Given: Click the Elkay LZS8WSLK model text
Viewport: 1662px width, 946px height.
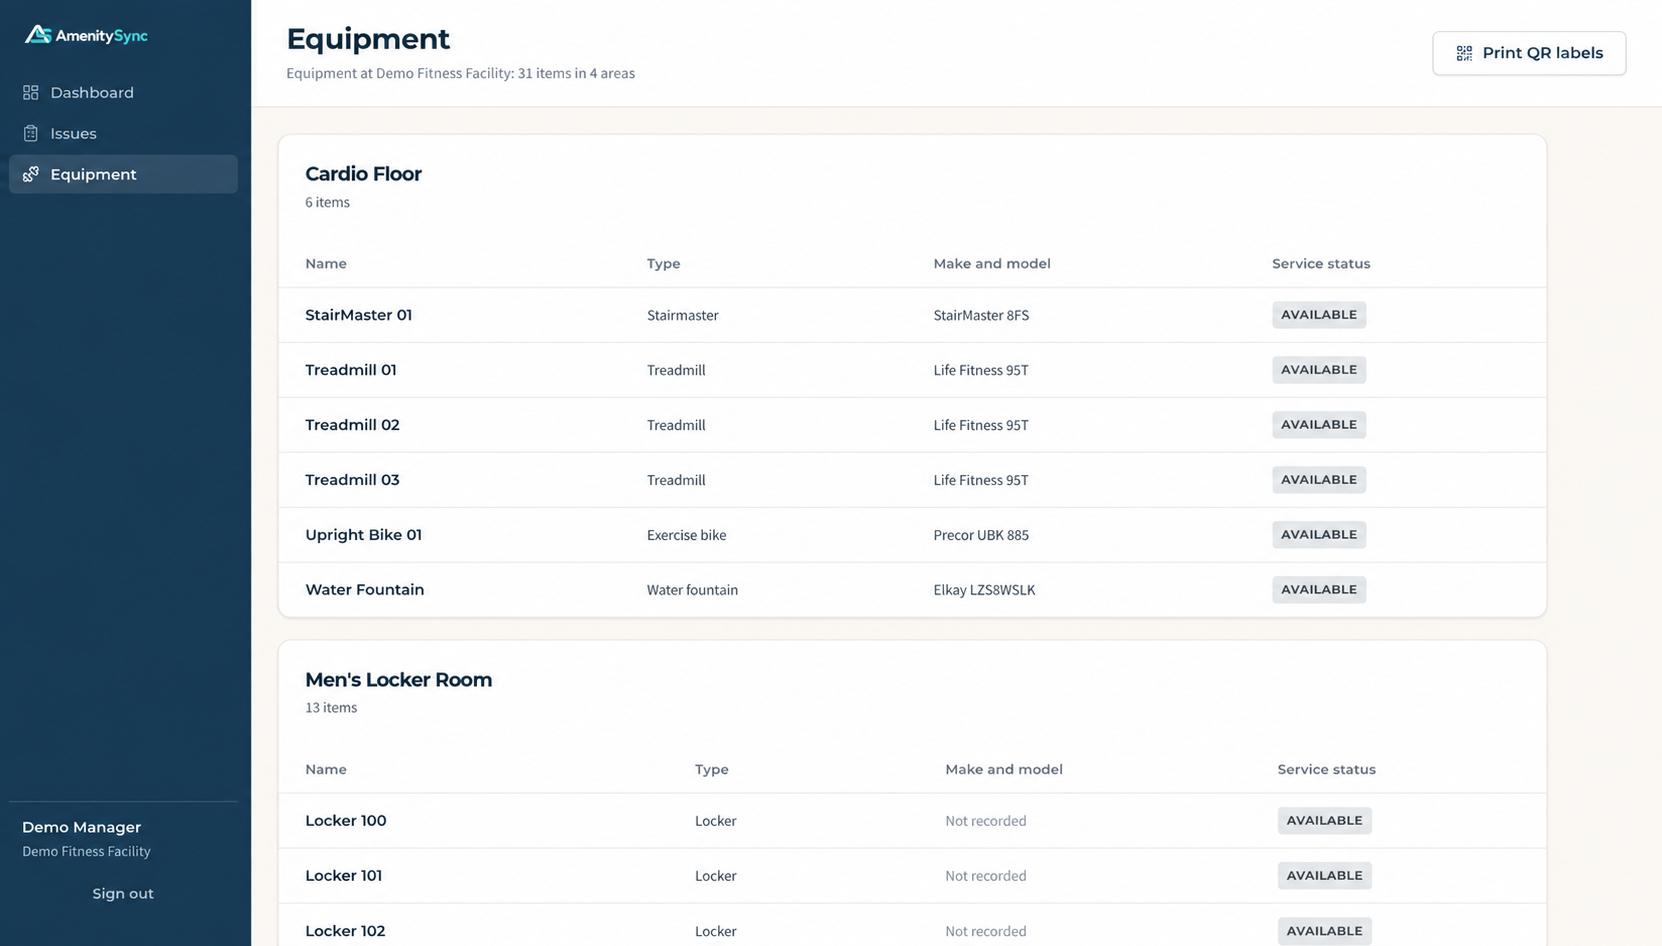Looking at the screenshot, I should coord(984,590).
